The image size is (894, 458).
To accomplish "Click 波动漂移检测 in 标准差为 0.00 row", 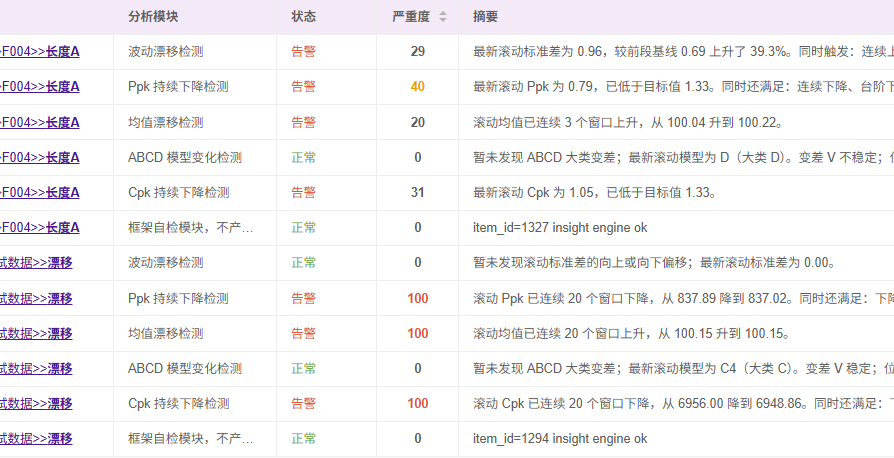I will click(x=166, y=263).
